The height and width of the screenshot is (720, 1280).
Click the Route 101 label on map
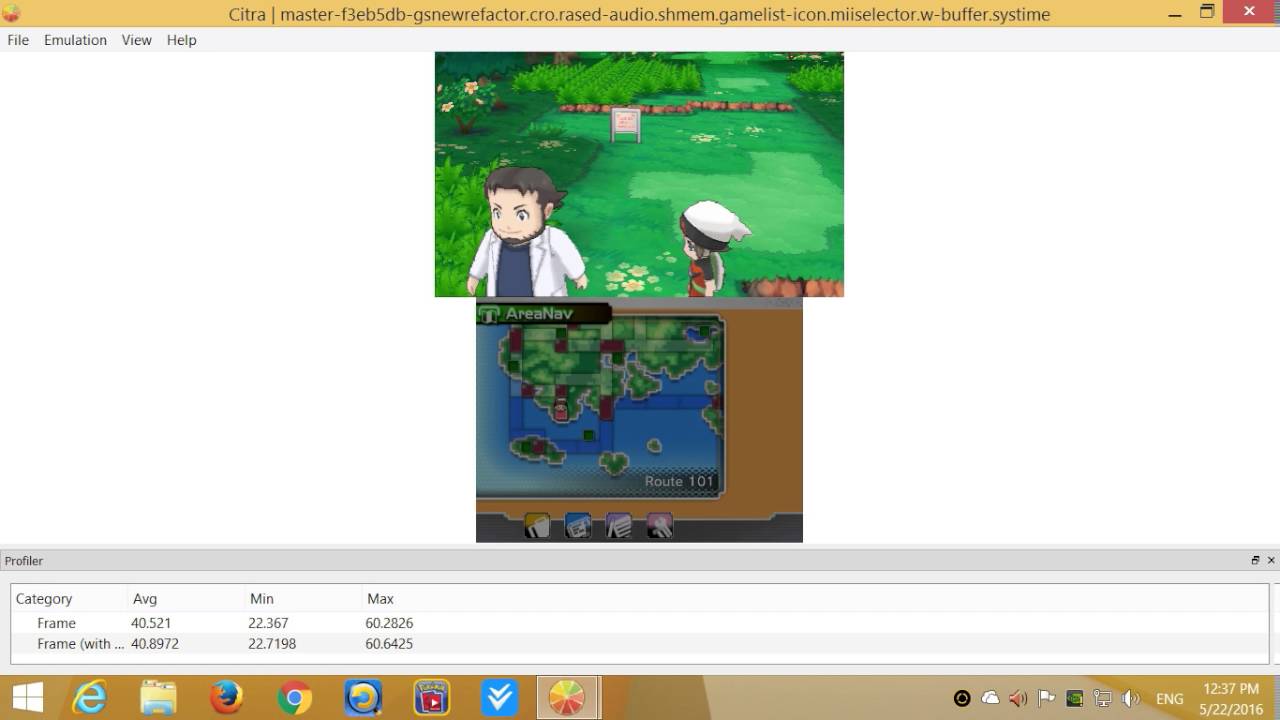click(679, 481)
